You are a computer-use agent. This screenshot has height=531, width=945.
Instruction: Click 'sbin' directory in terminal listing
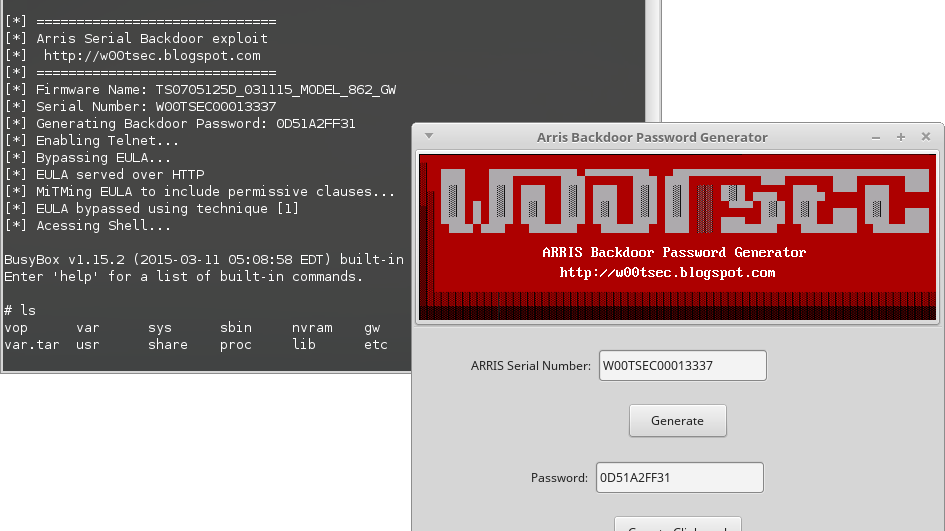click(x=236, y=327)
